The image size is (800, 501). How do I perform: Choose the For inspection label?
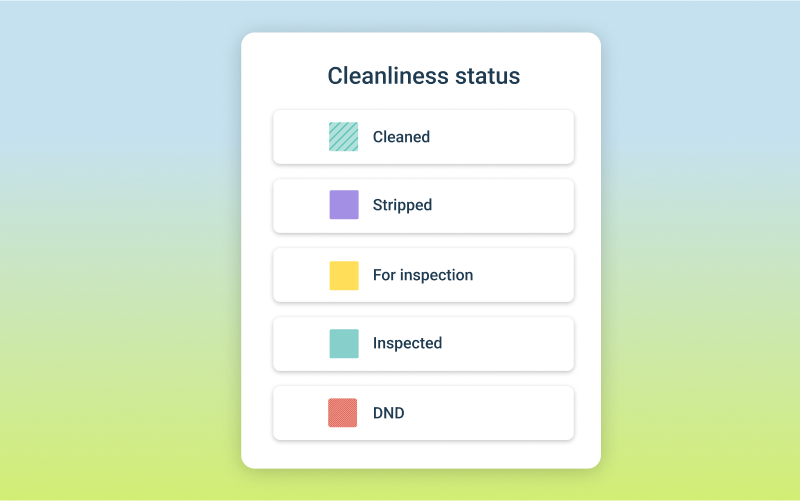(423, 275)
